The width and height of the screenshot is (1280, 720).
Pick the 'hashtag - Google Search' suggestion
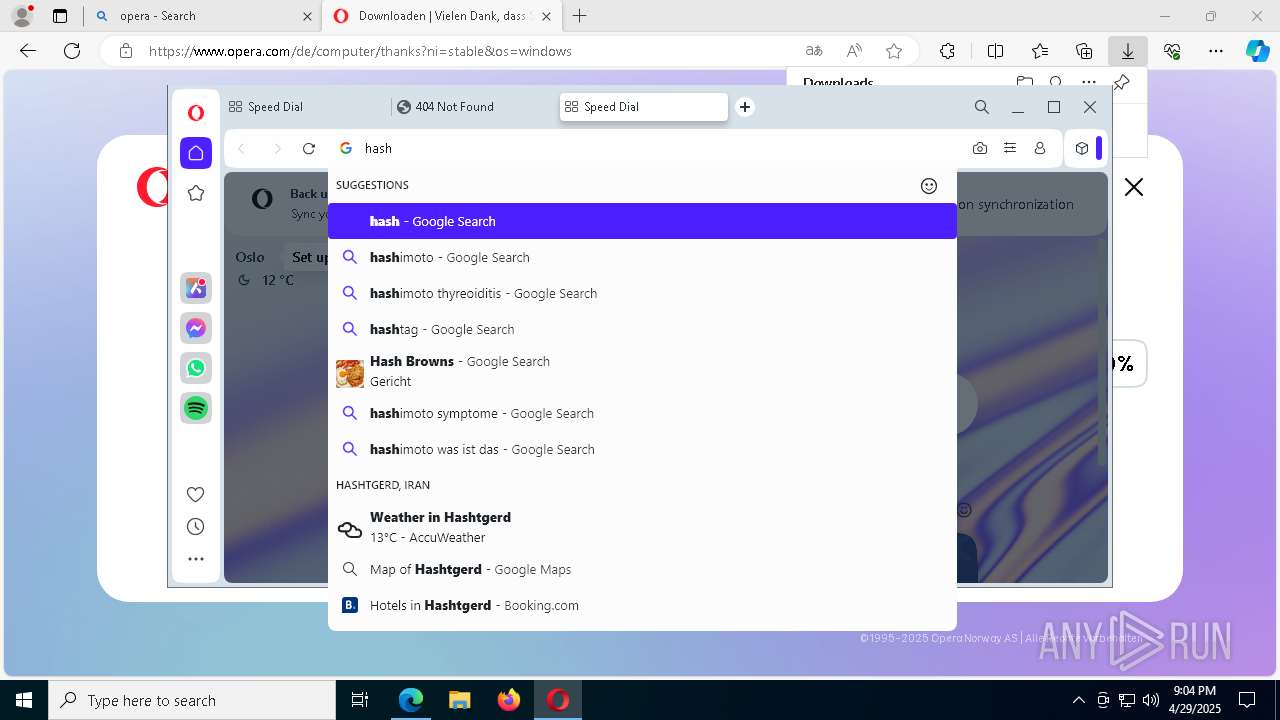click(642, 329)
